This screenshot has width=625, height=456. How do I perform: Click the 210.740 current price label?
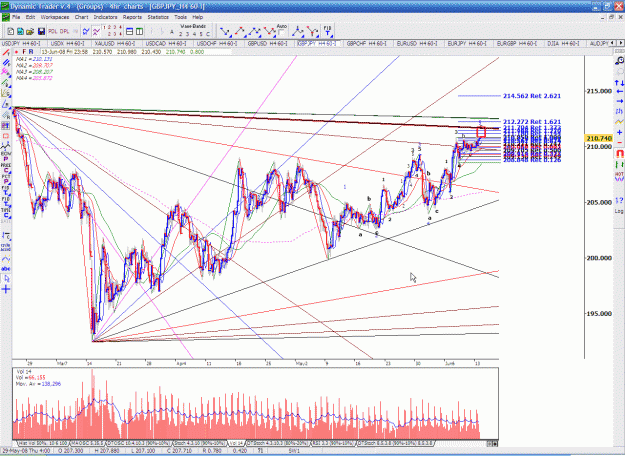[x=599, y=138]
